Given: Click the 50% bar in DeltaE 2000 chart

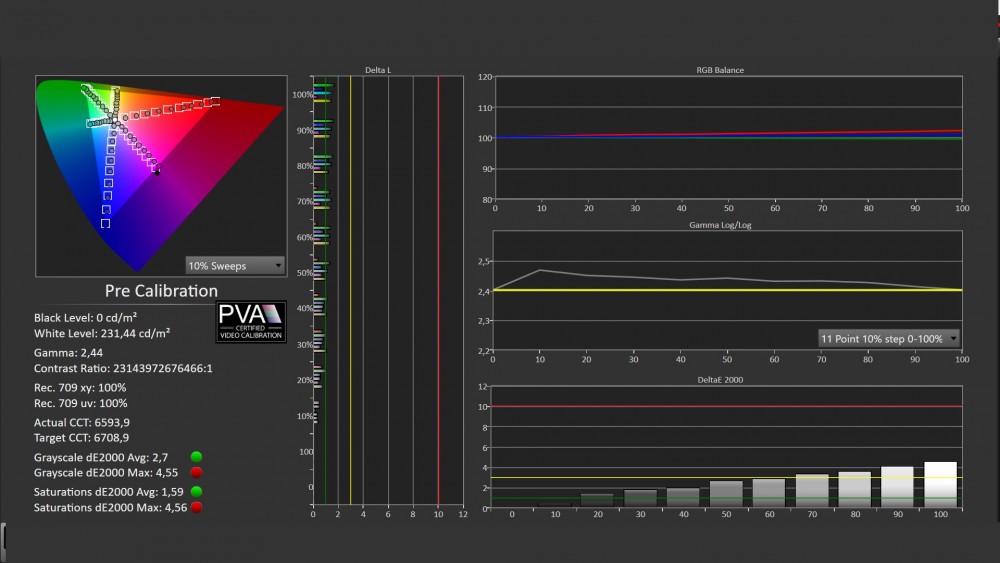Looking at the screenshot, I should click(x=726, y=494).
